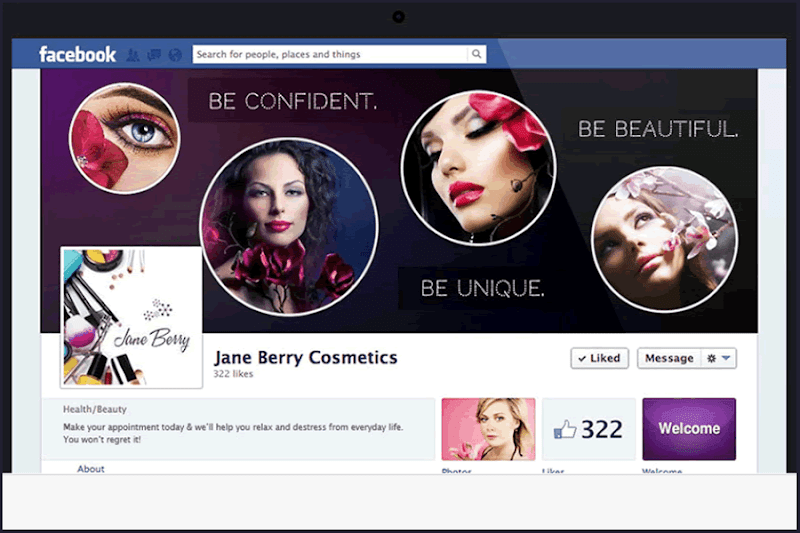Click the 'Make your appointment today' description

233,433
